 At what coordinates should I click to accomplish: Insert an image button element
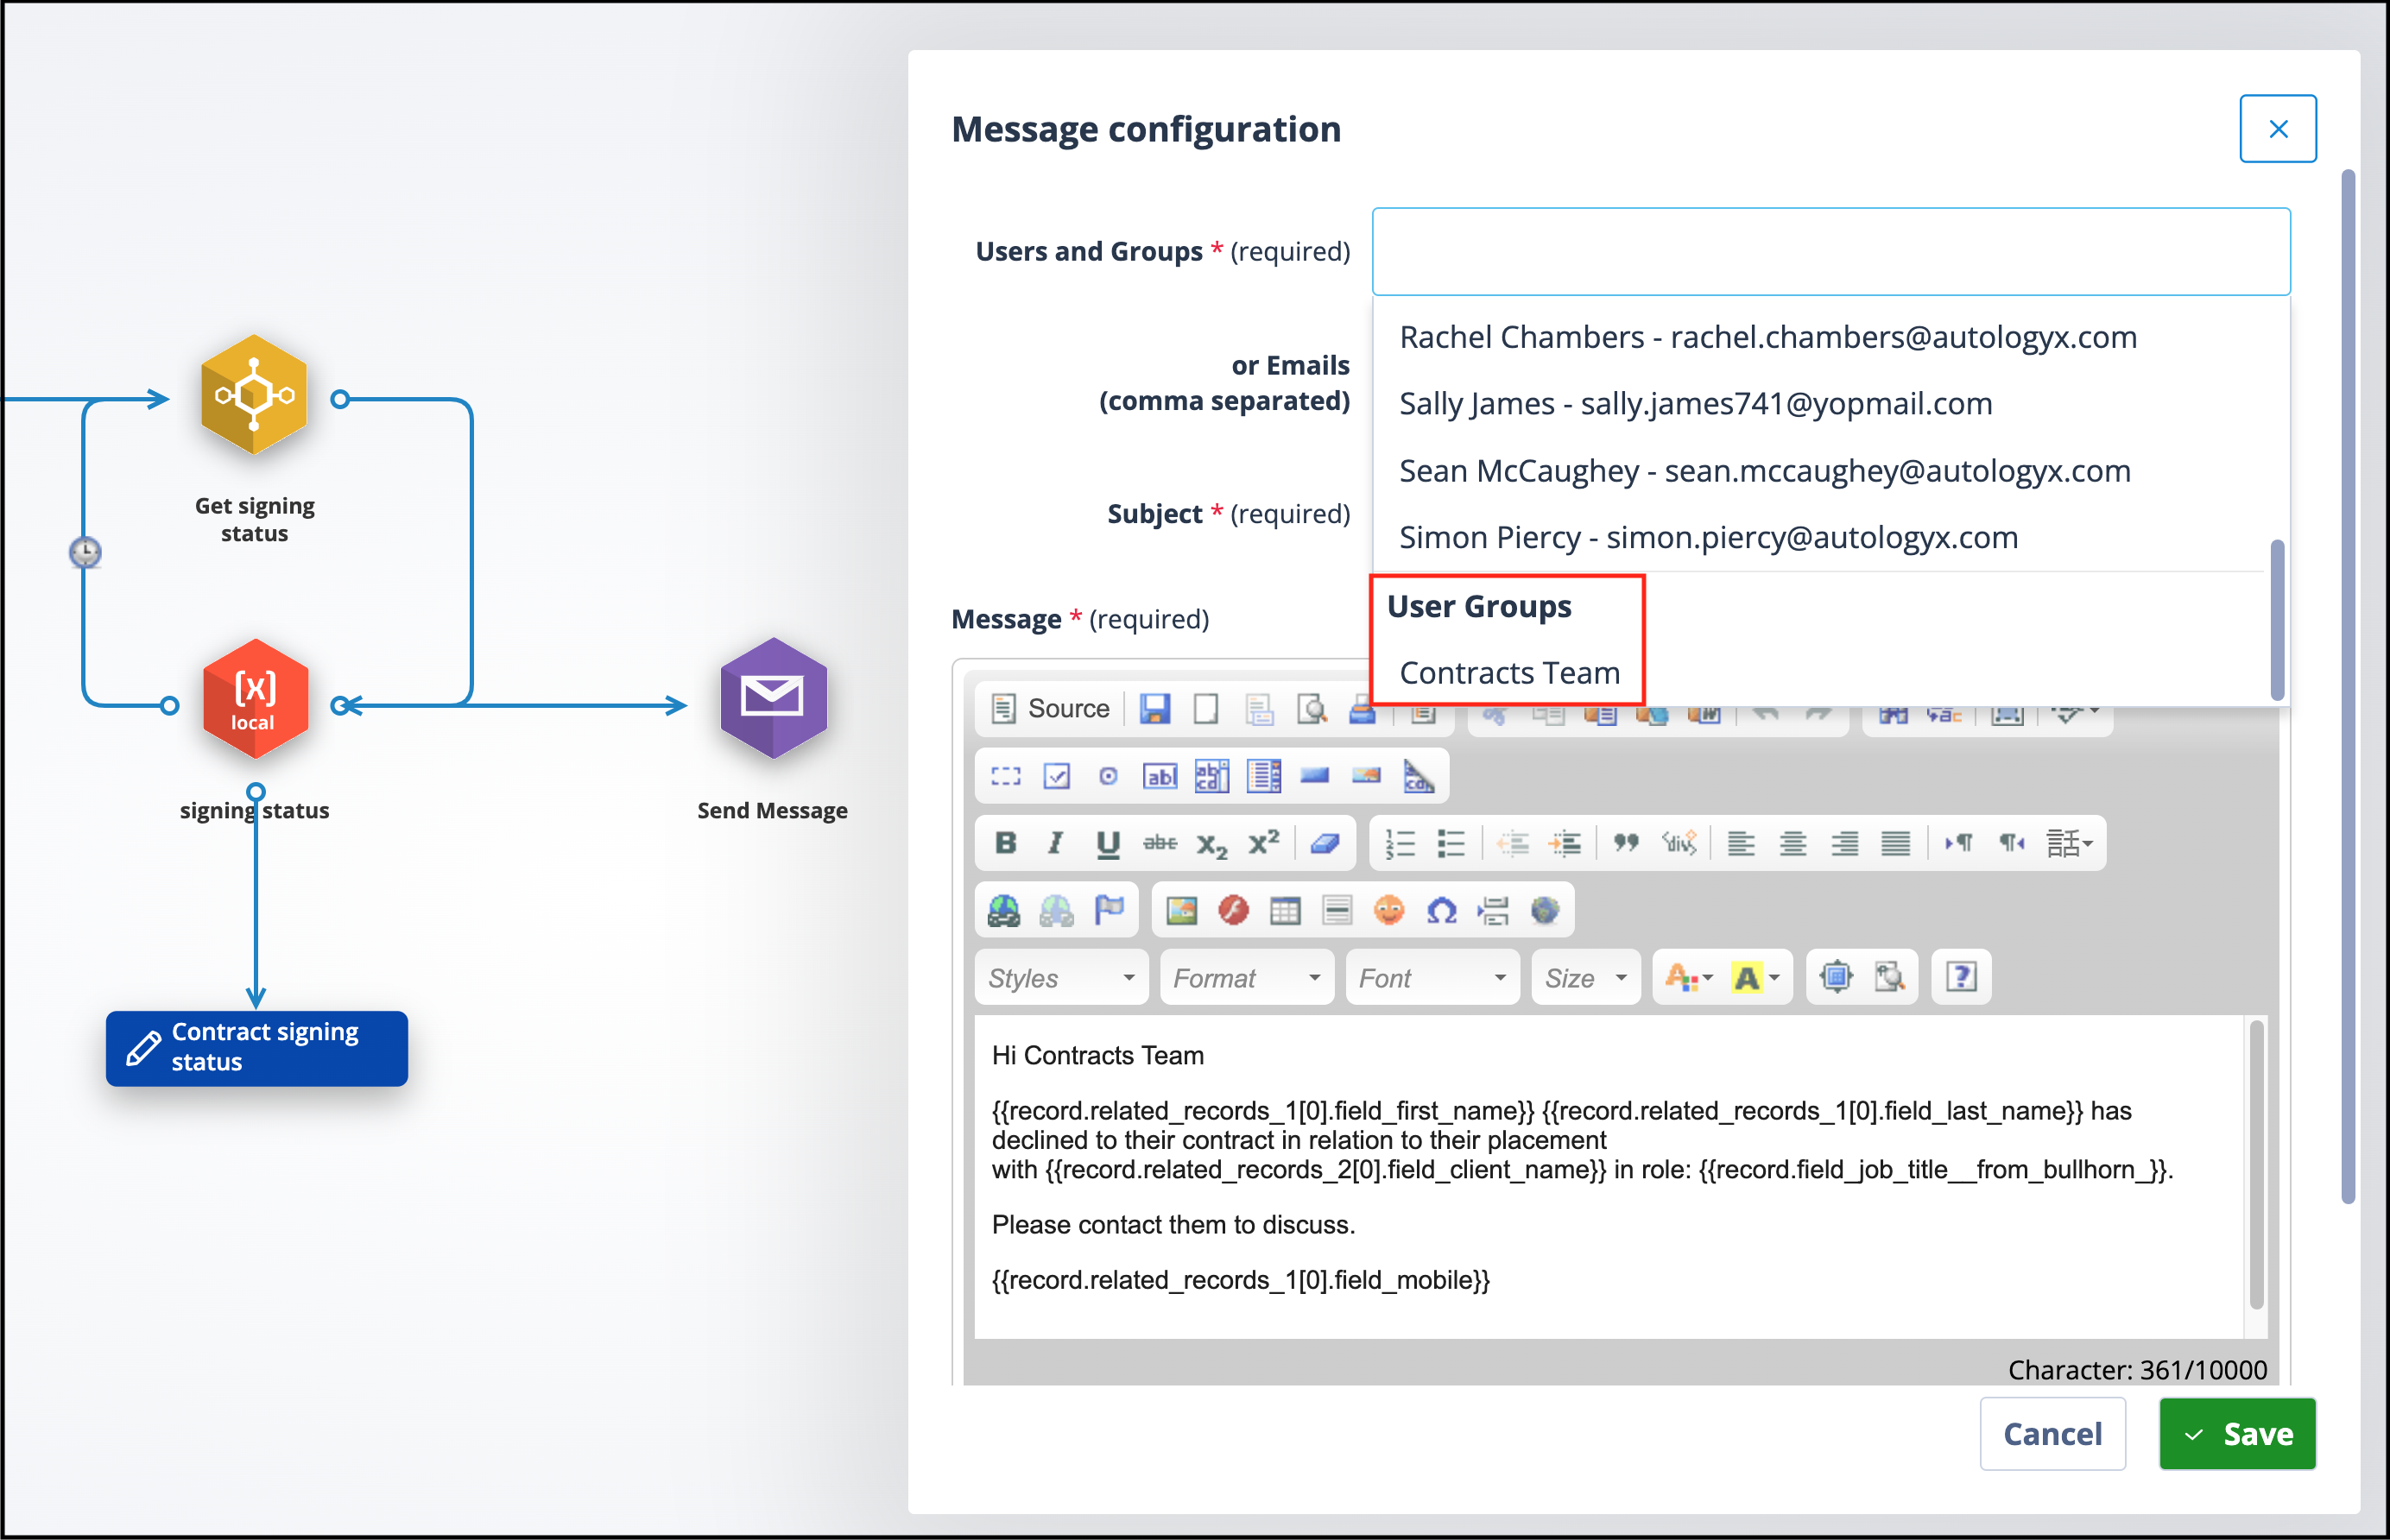(1367, 777)
